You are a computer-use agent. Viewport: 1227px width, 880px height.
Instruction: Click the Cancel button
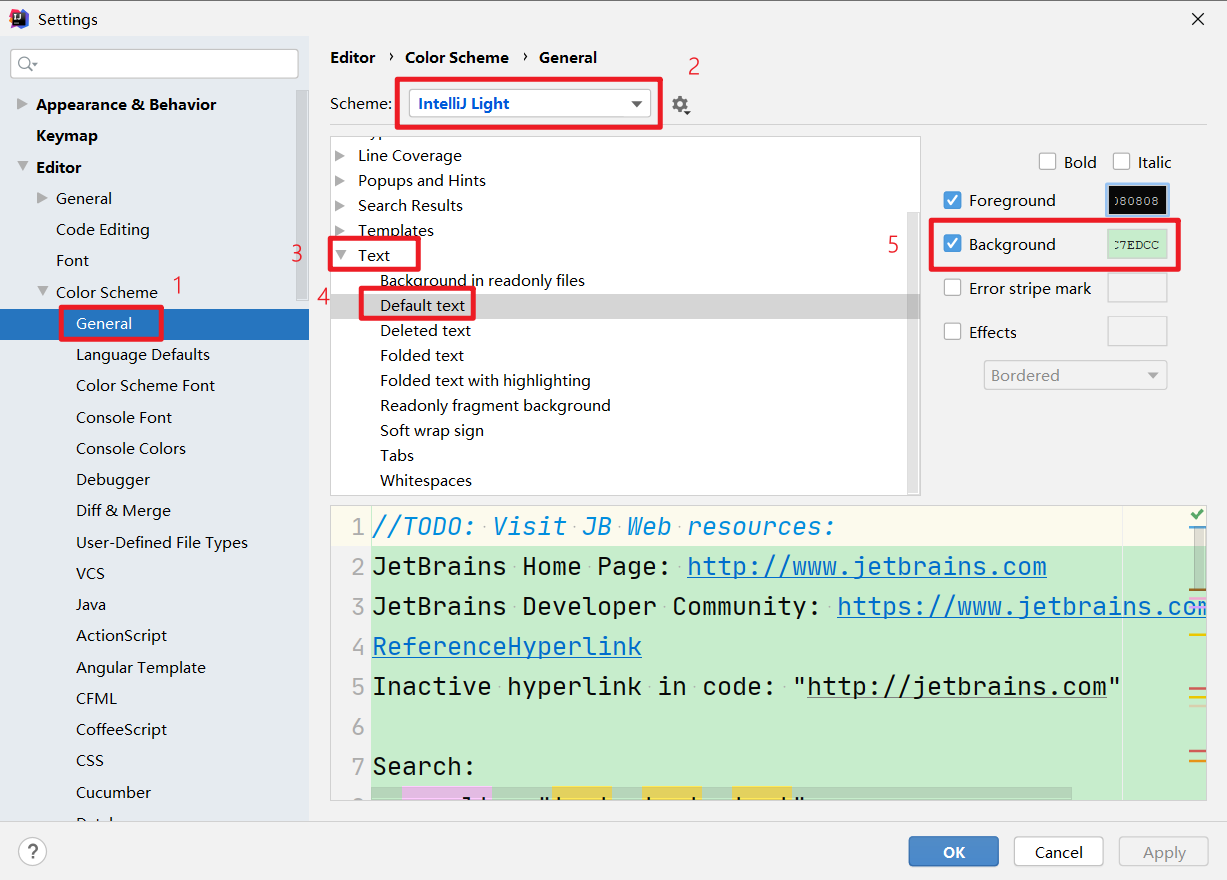(1059, 852)
